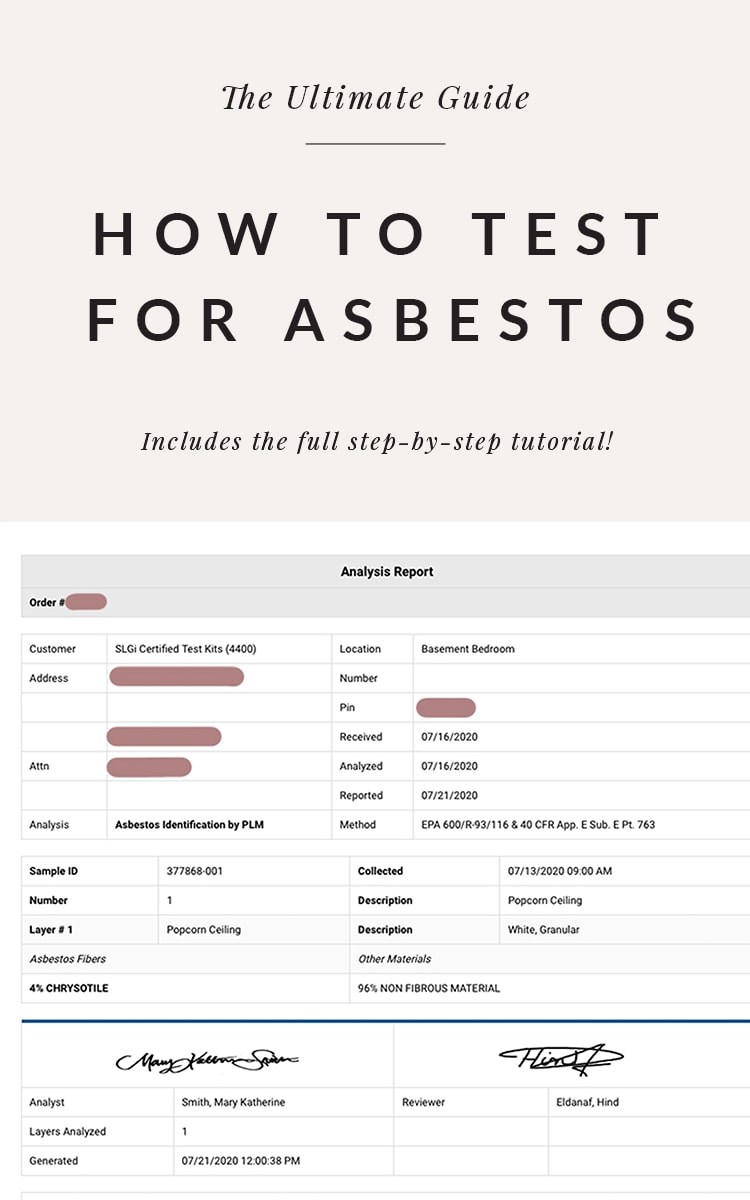Select 'Asbestos Identification by PLM' analysis text
The width and height of the screenshot is (750, 1200).
point(189,825)
